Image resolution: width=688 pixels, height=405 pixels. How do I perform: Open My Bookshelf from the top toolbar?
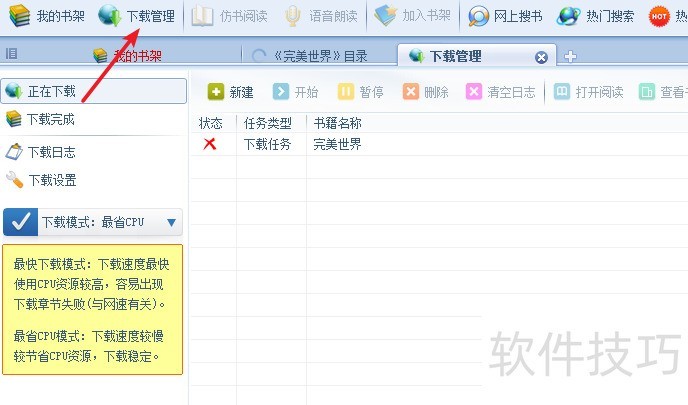(47, 16)
